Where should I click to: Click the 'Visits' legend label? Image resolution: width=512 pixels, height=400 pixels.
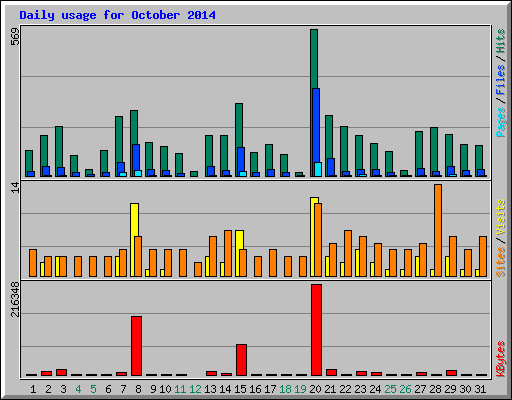pos(500,218)
